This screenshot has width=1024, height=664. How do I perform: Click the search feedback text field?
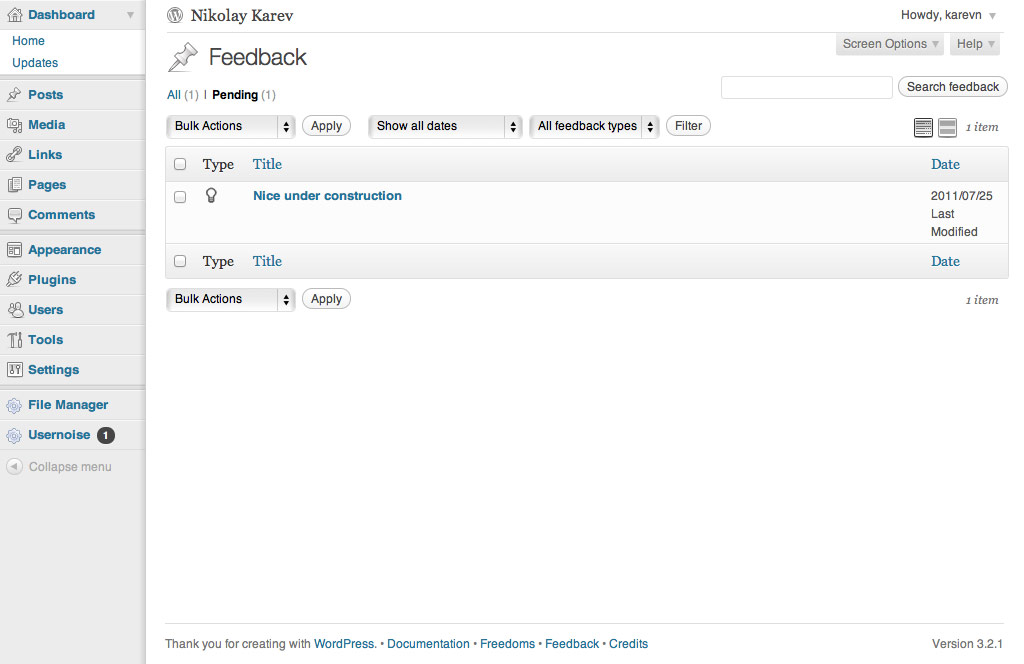click(806, 87)
